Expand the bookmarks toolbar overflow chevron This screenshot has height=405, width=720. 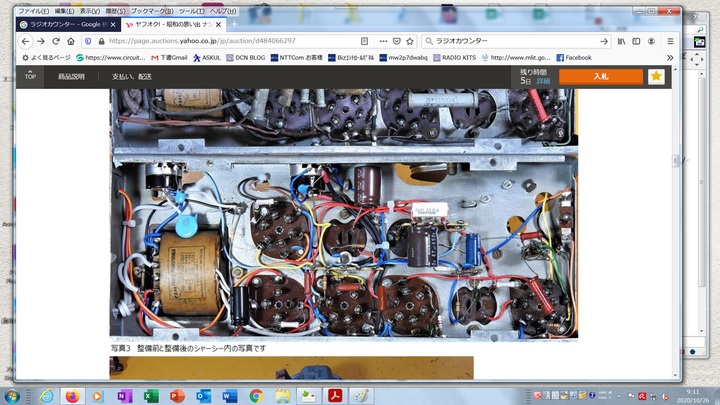pyautogui.click(x=669, y=58)
